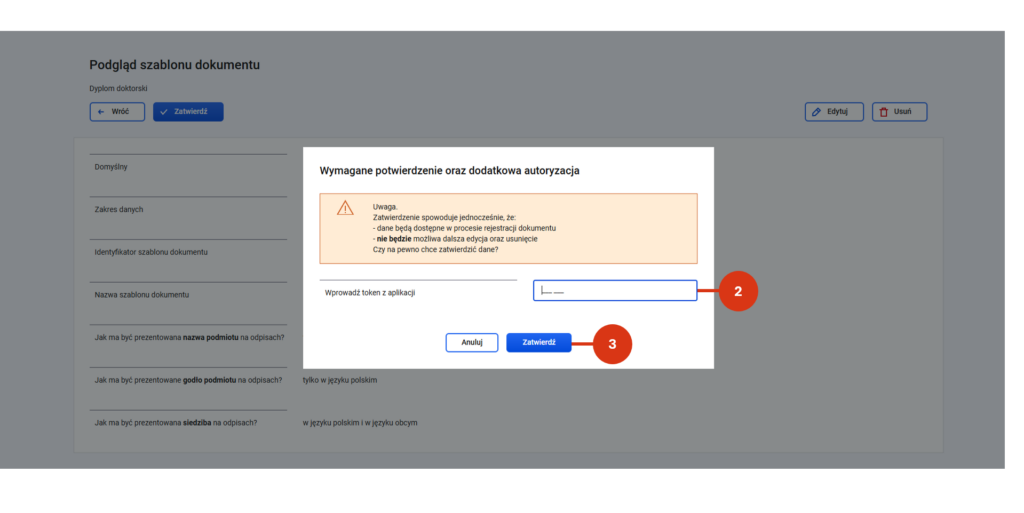Click the Usuń button
The height and width of the screenshot is (513, 1024).
pos(899,112)
